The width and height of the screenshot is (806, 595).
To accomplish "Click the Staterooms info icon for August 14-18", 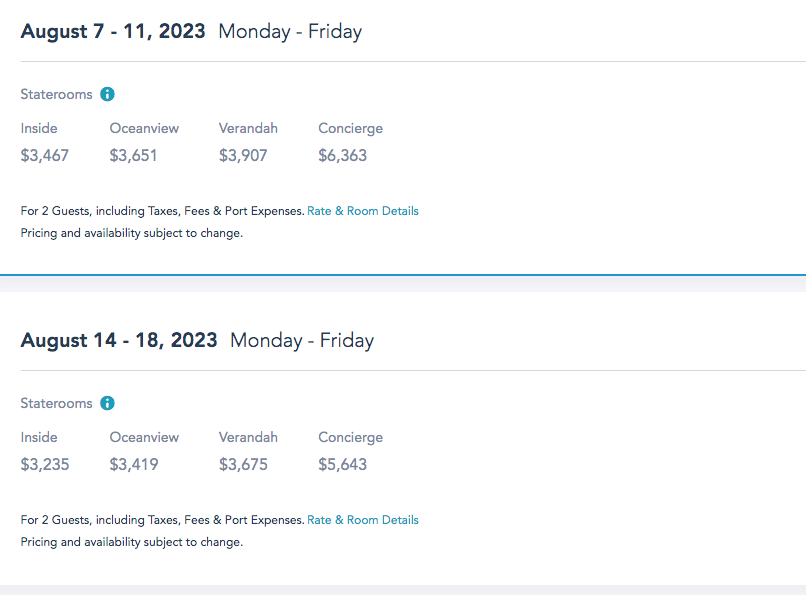I will point(108,403).
